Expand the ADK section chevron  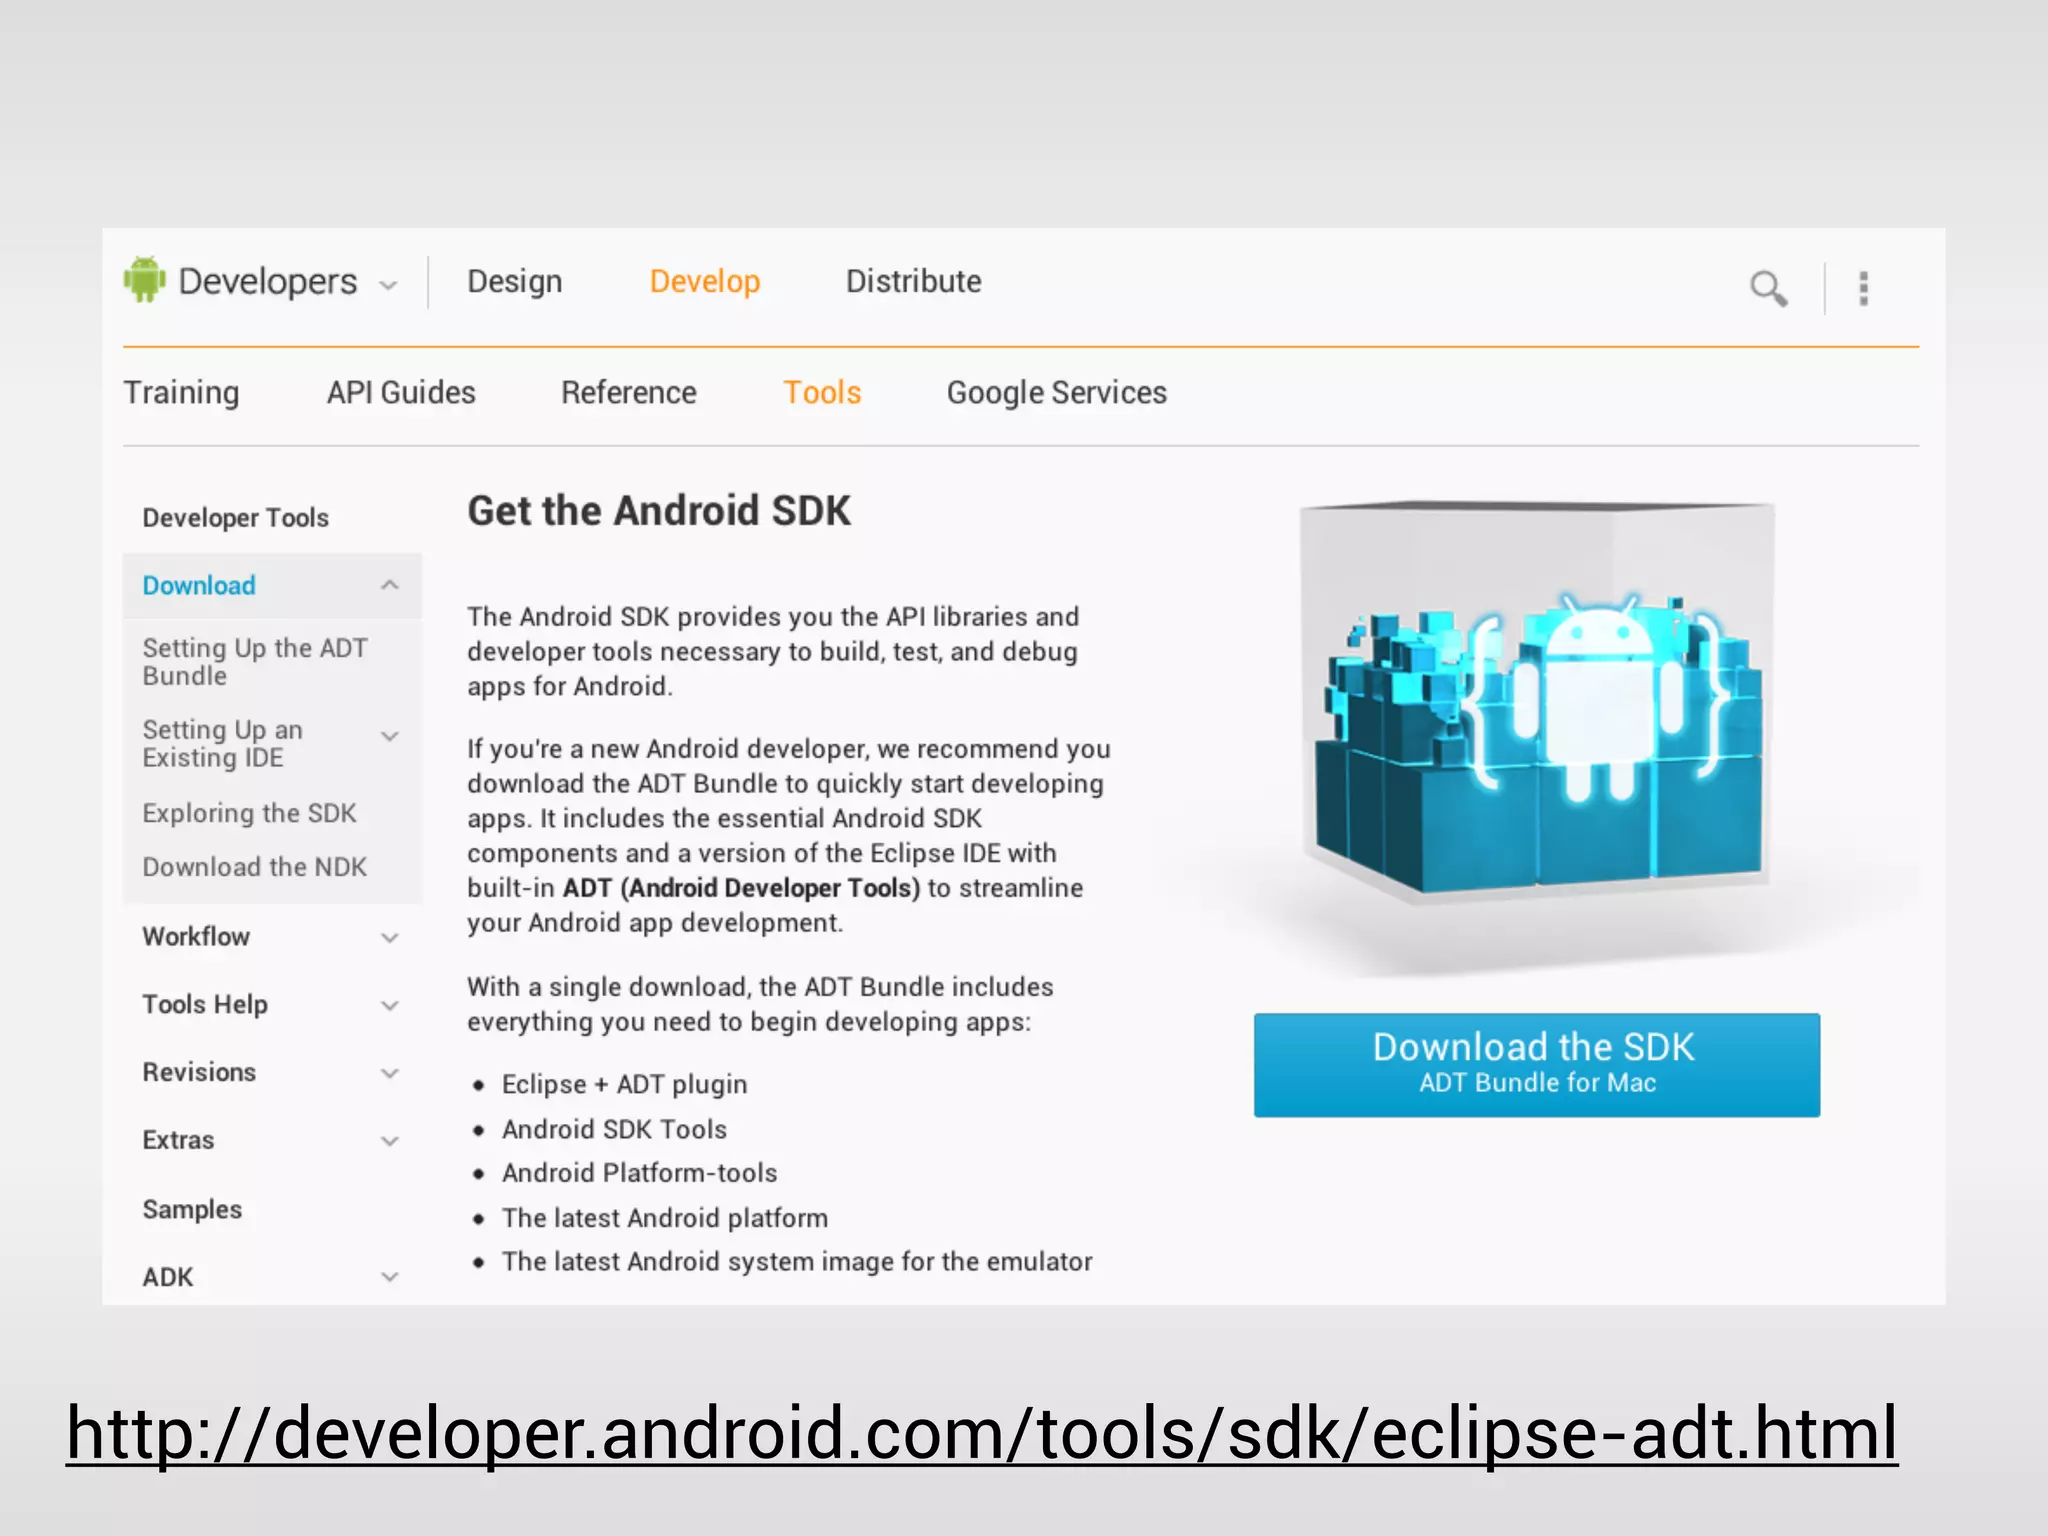pyautogui.click(x=390, y=1277)
